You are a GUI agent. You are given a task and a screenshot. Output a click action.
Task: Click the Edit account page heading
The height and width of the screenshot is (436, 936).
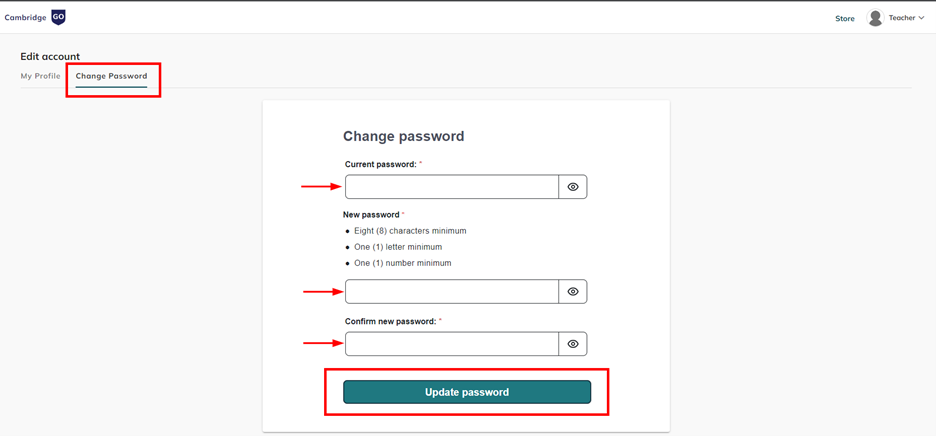pos(50,56)
